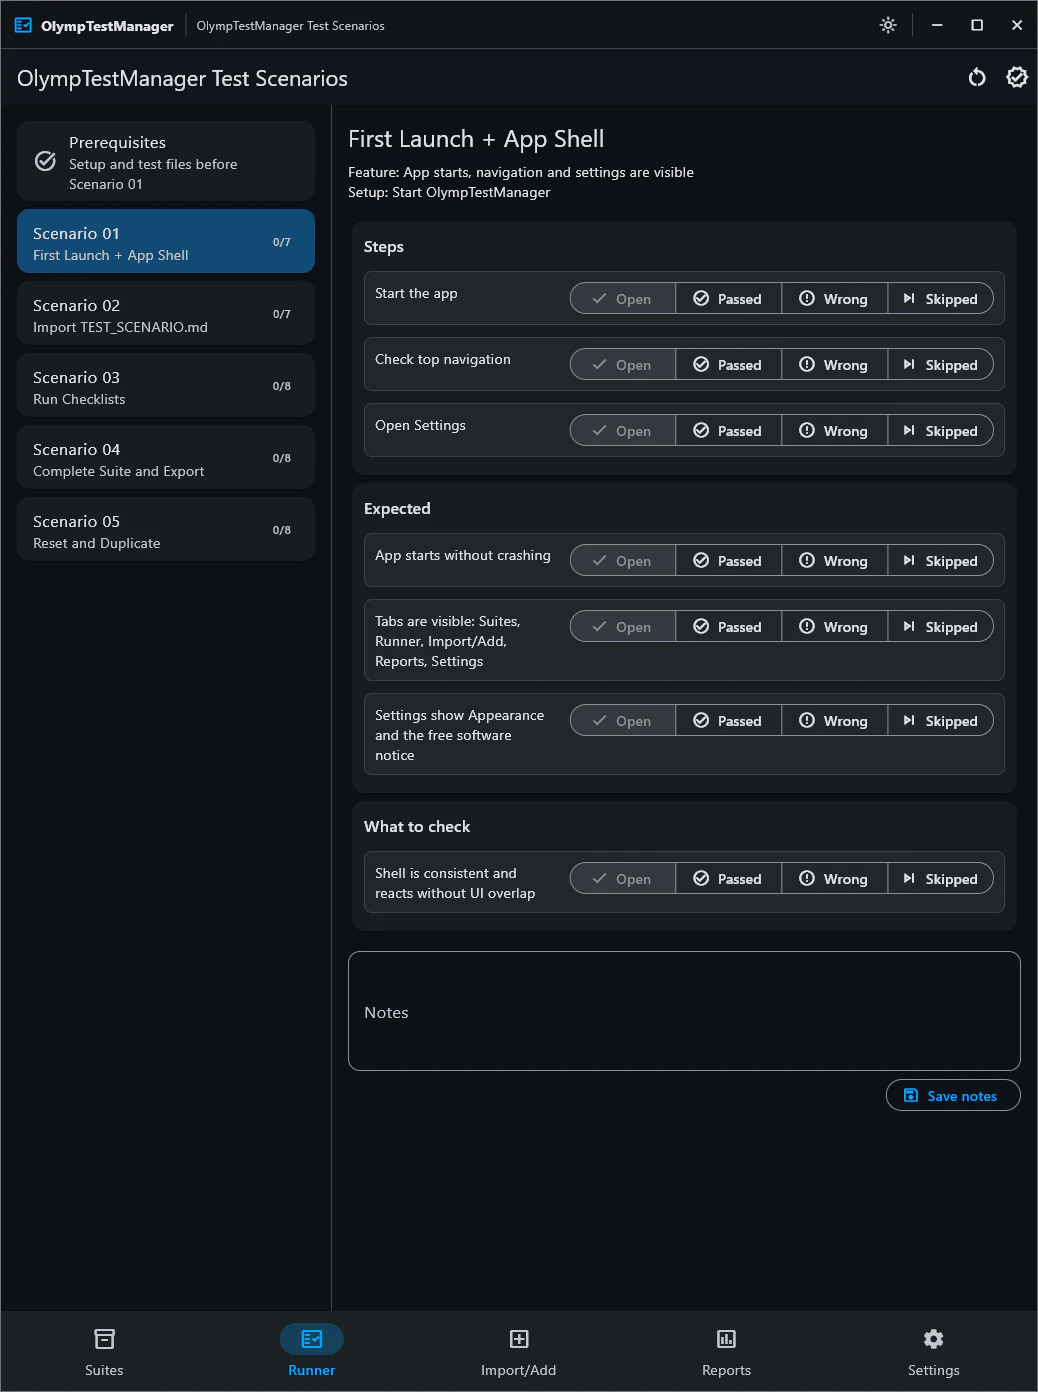The width and height of the screenshot is (1038, 1392).
Task: Set 'Check top navigation' to Open
Action: pos(623,364)
